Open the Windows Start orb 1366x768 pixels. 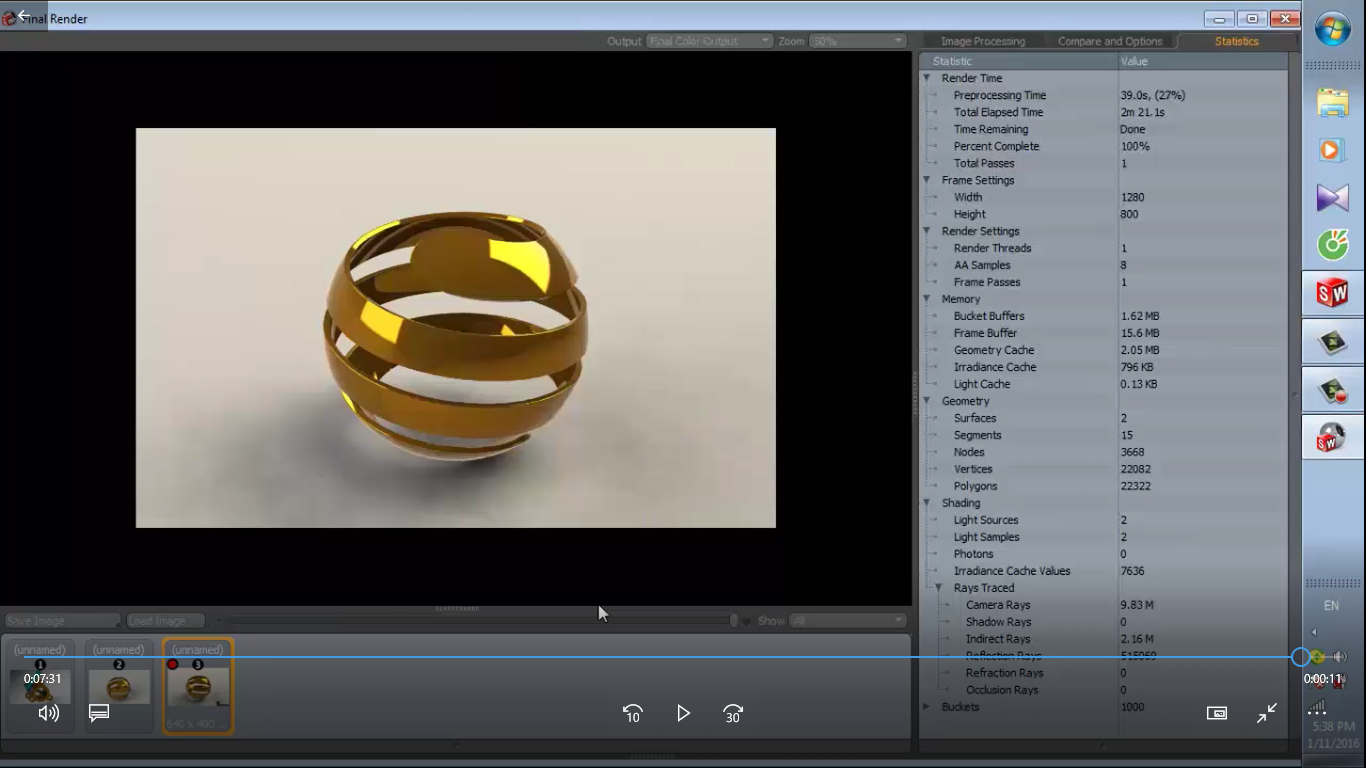click(1333, 29)
